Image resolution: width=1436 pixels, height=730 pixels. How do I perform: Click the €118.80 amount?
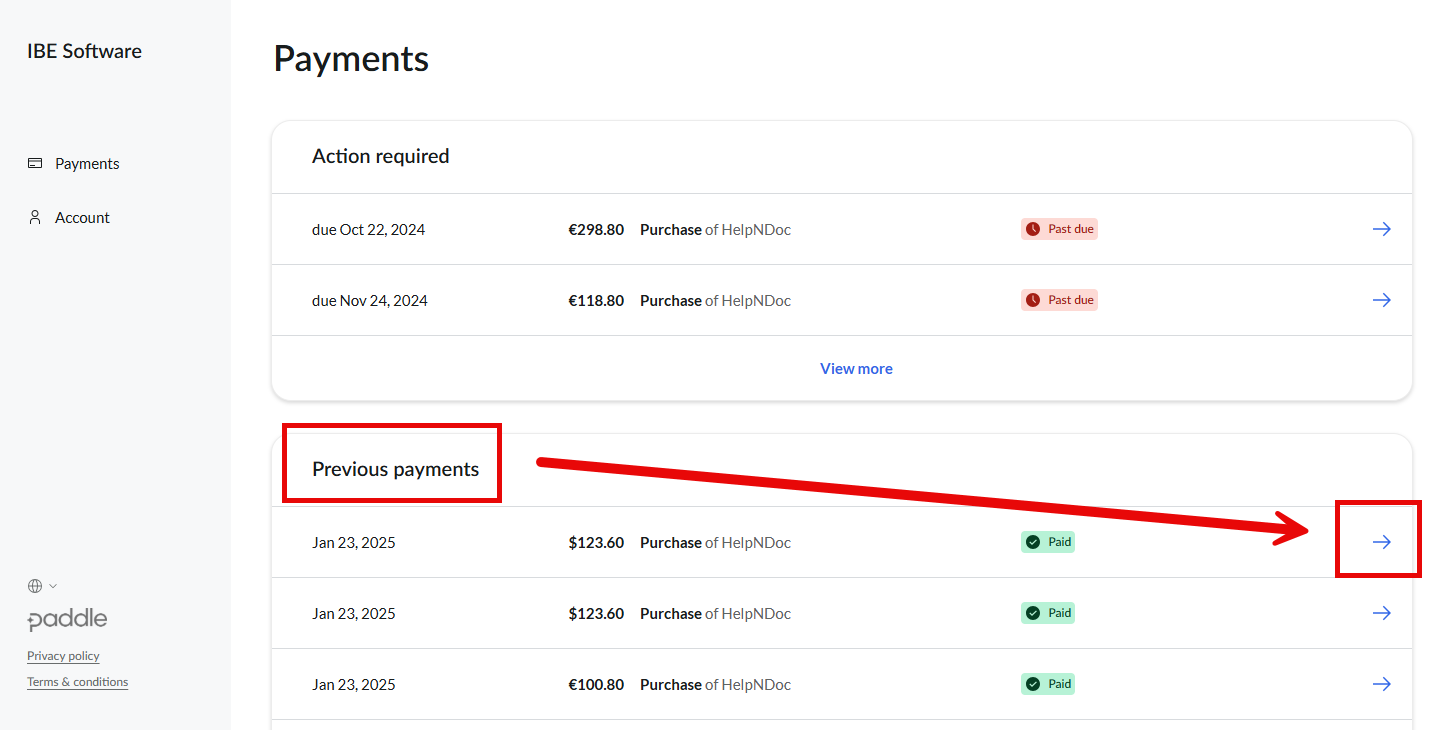(596, 301)
